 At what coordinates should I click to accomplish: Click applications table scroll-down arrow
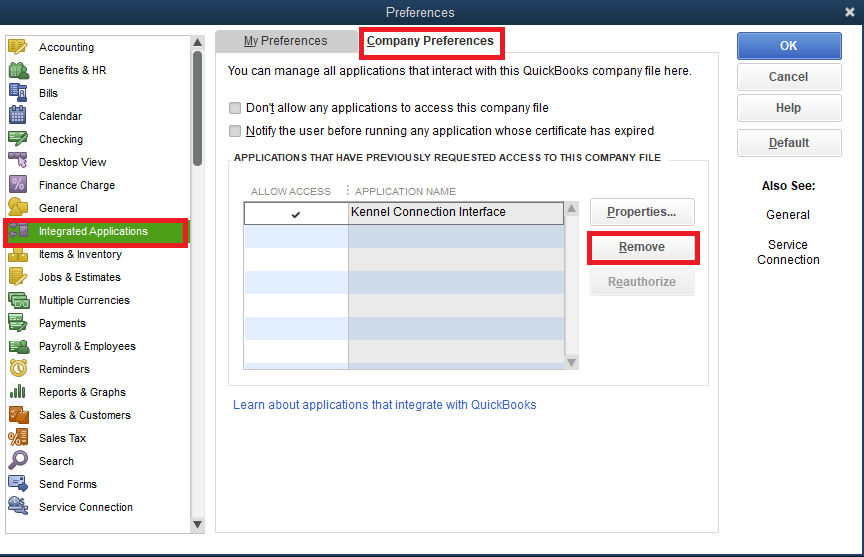[x=571, y=363]
